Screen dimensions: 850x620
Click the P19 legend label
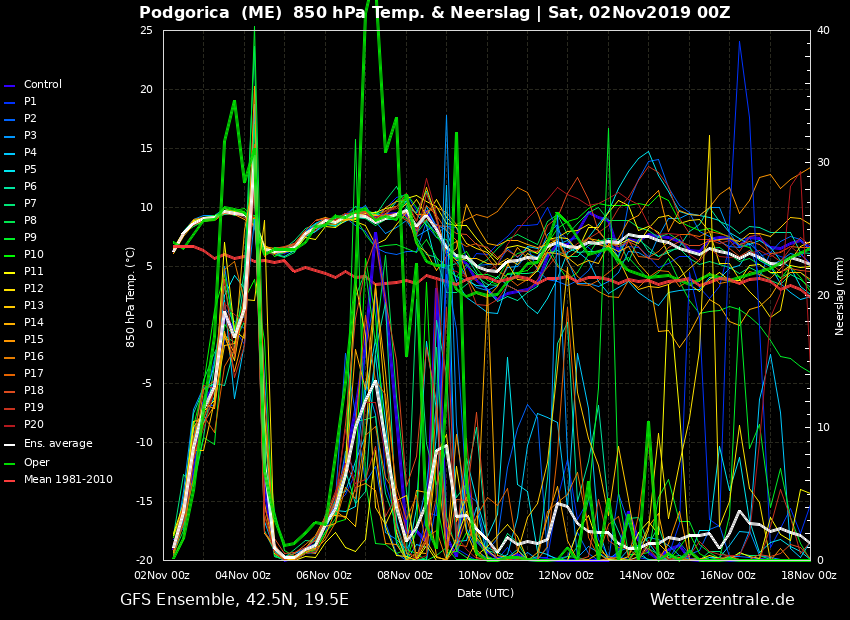34,407
